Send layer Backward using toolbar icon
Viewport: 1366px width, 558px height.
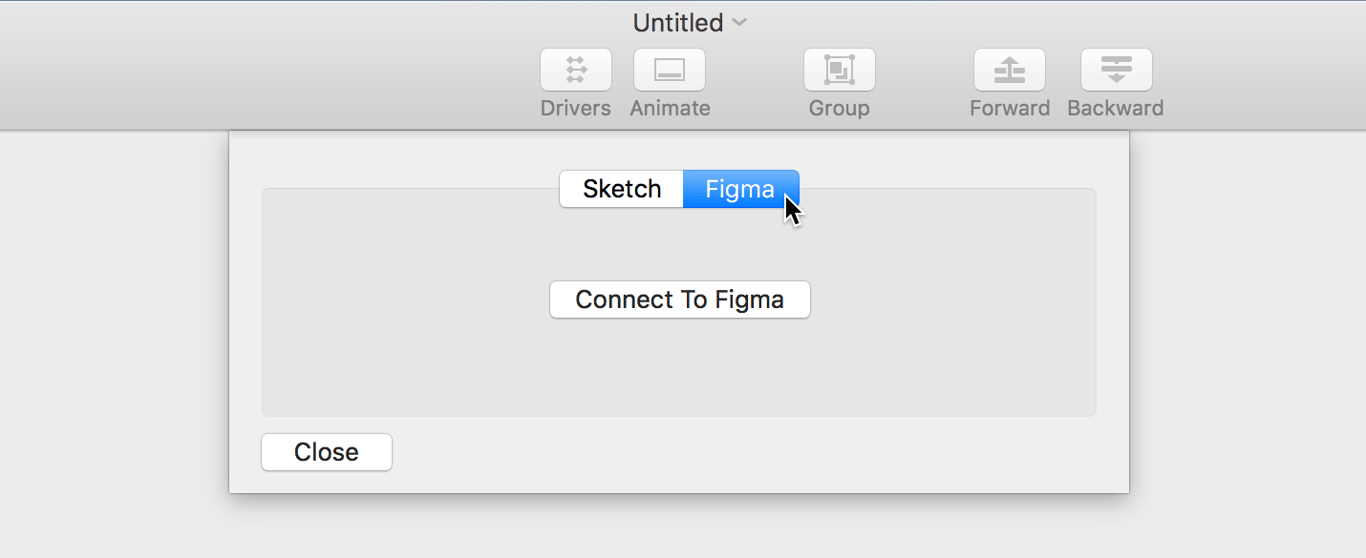click(1116, 70)
